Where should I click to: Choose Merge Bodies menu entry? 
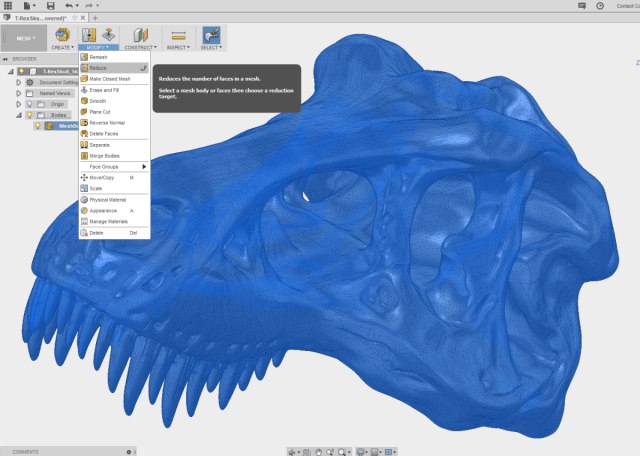(114, 156)
